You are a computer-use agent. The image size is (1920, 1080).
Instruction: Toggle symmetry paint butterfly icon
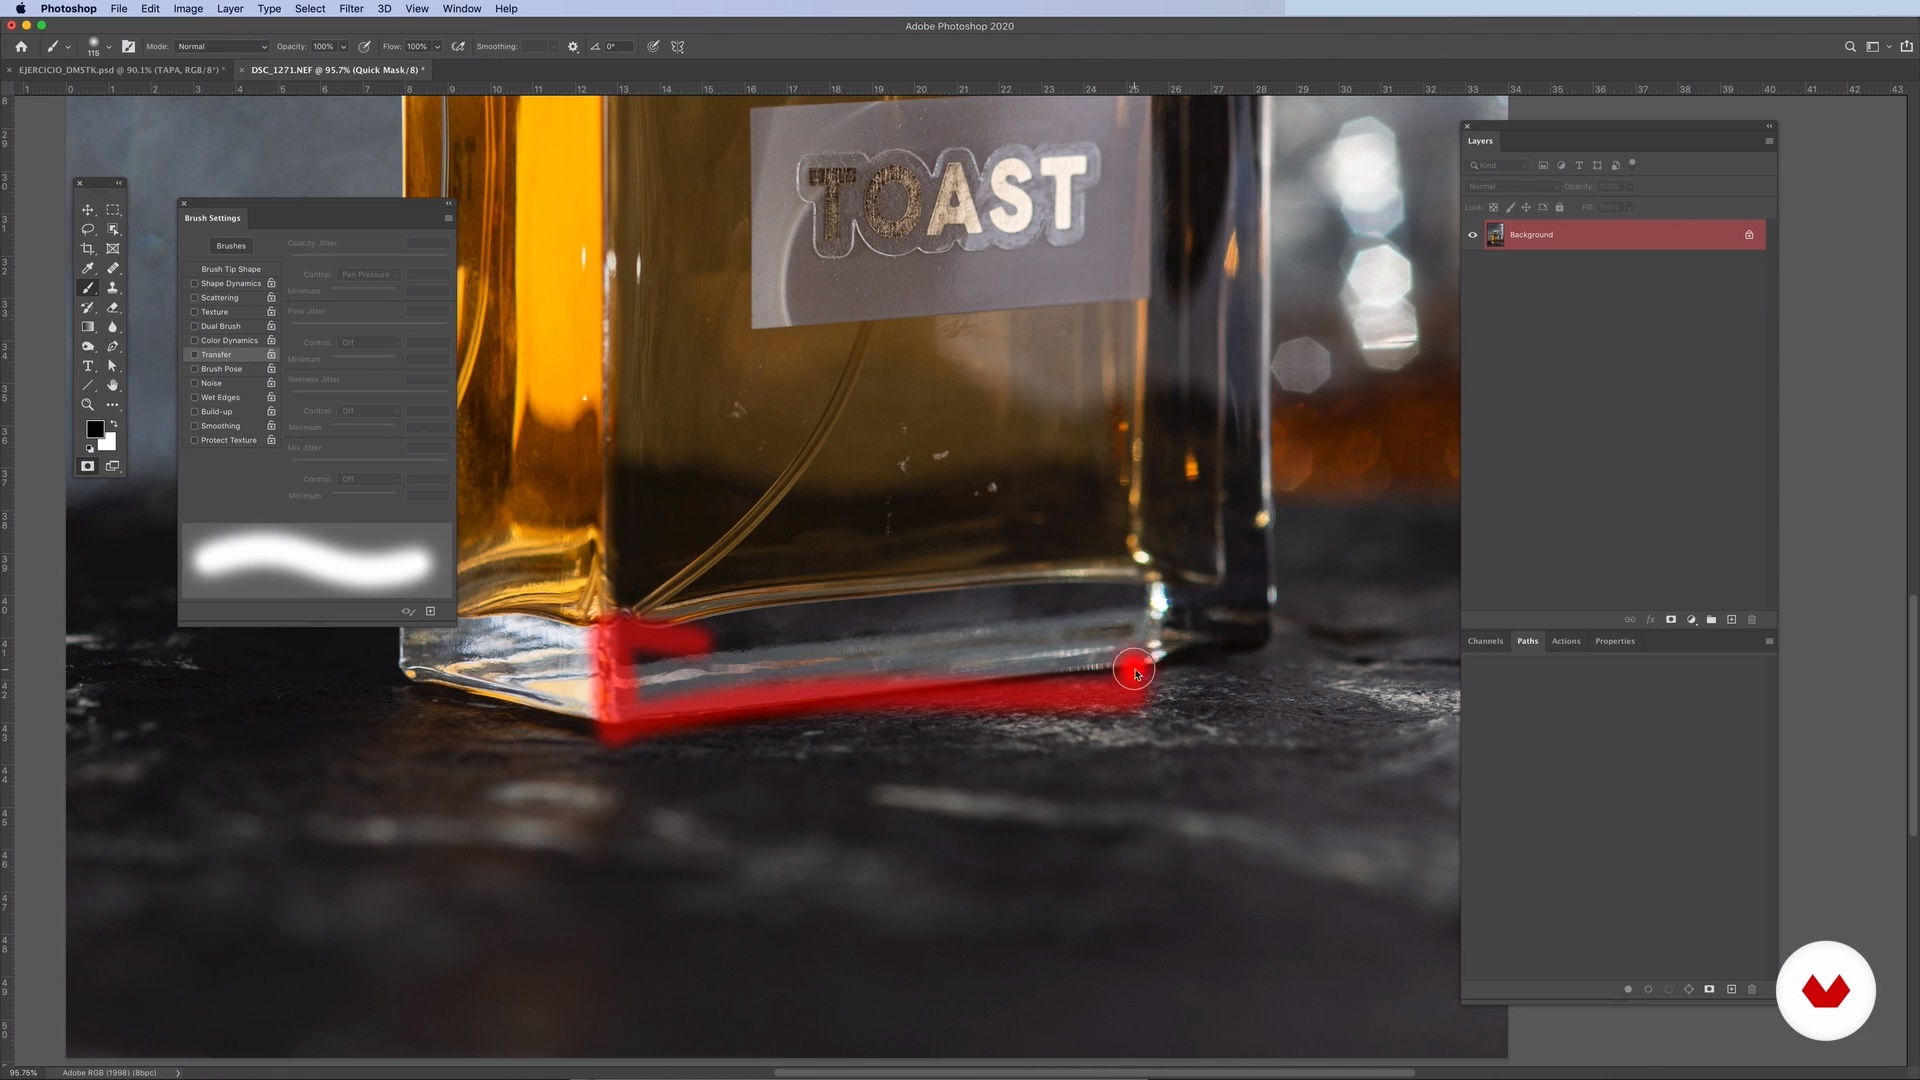[x=678, y=47]
